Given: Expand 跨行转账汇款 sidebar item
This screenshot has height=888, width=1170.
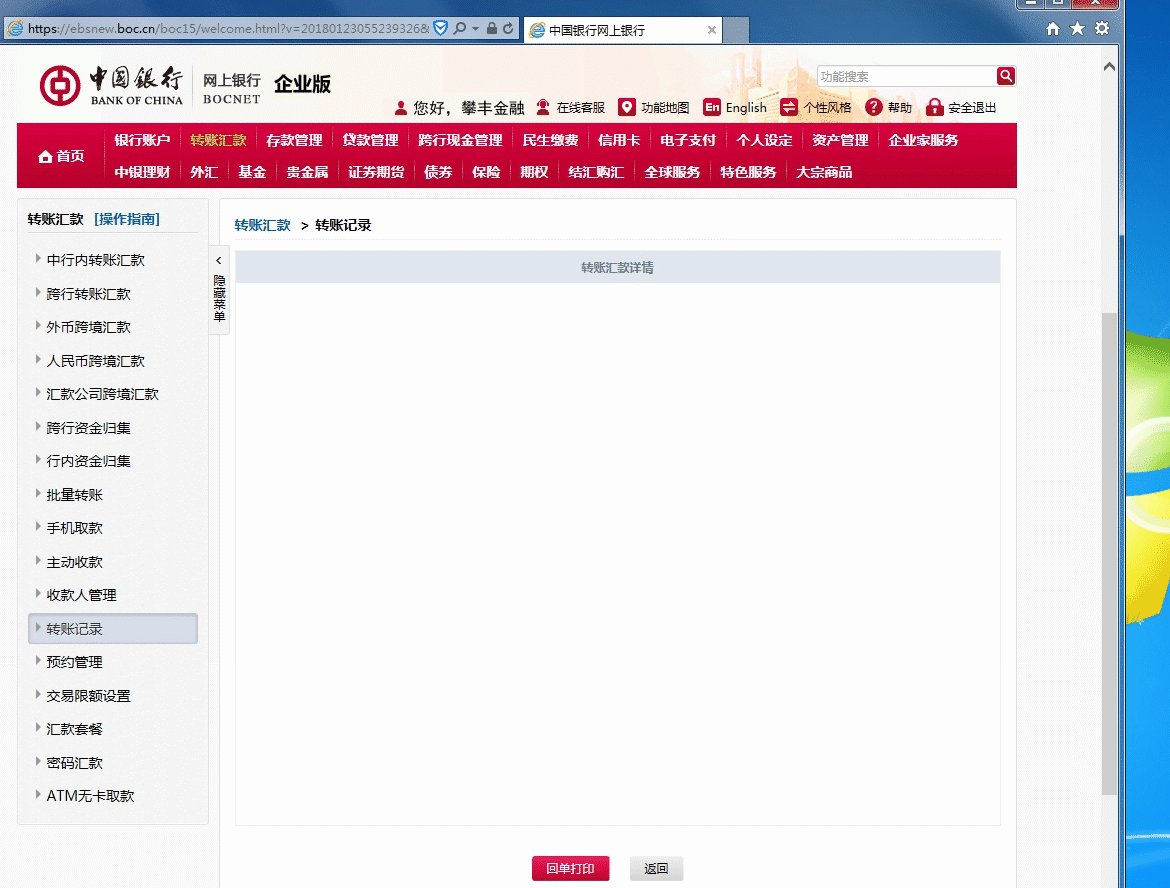Looking at the screenshot, I should (x=88, y=294).
